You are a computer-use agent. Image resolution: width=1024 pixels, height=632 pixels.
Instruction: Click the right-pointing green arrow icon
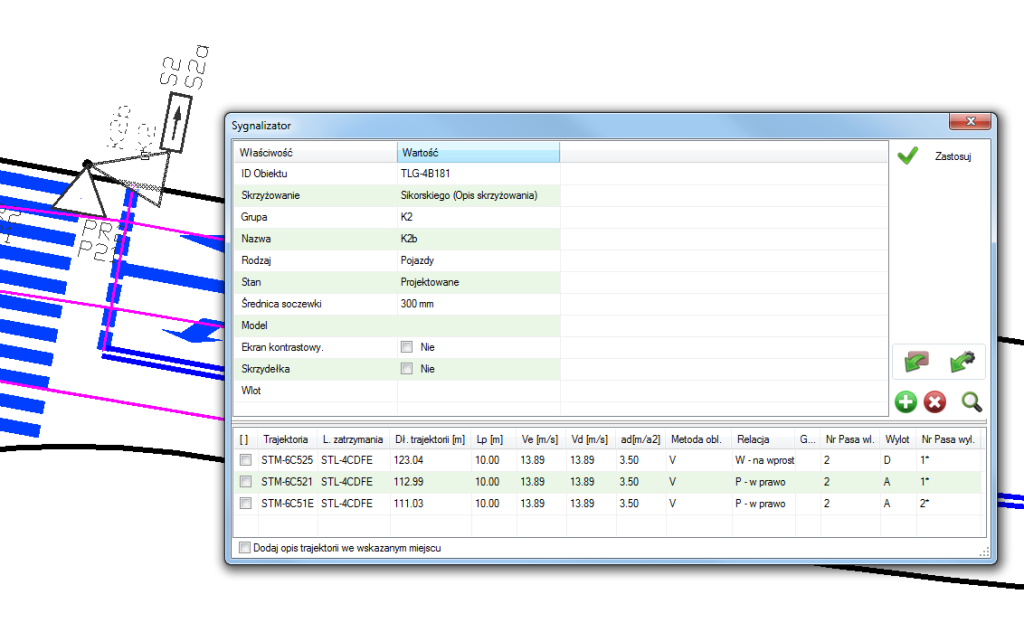coord(962,361)
